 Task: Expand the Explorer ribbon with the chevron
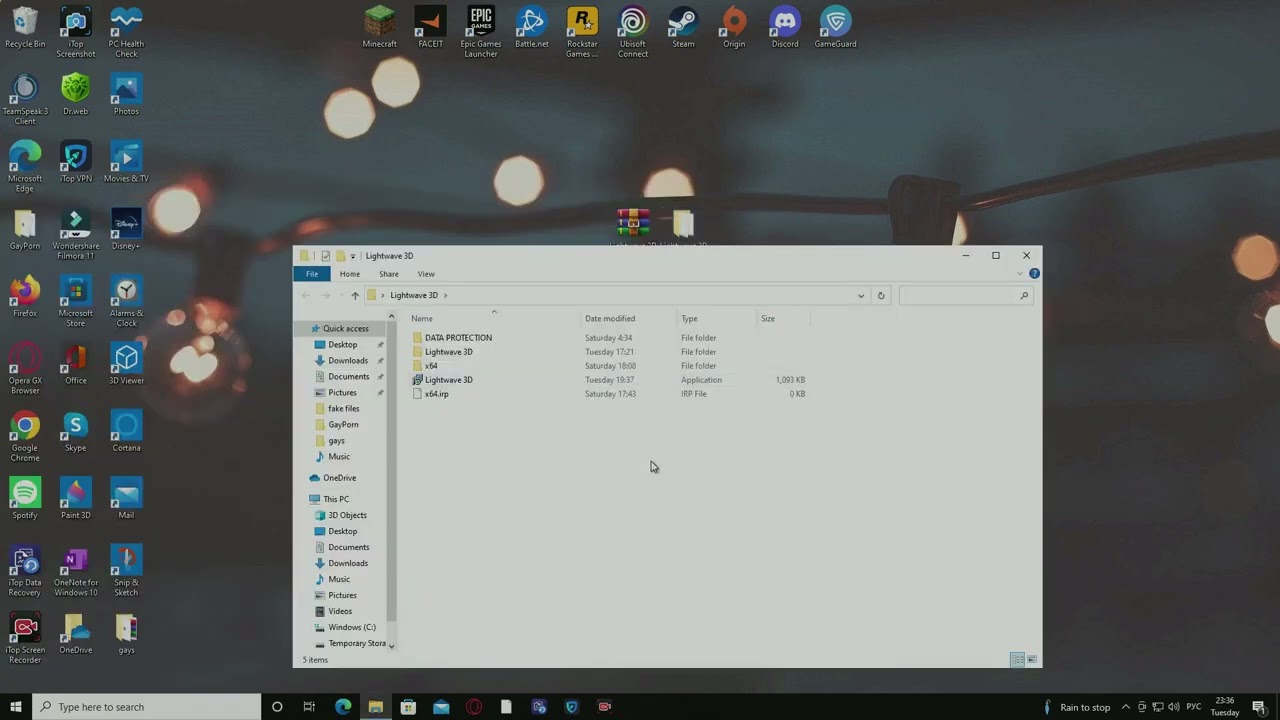[1020, 274]
